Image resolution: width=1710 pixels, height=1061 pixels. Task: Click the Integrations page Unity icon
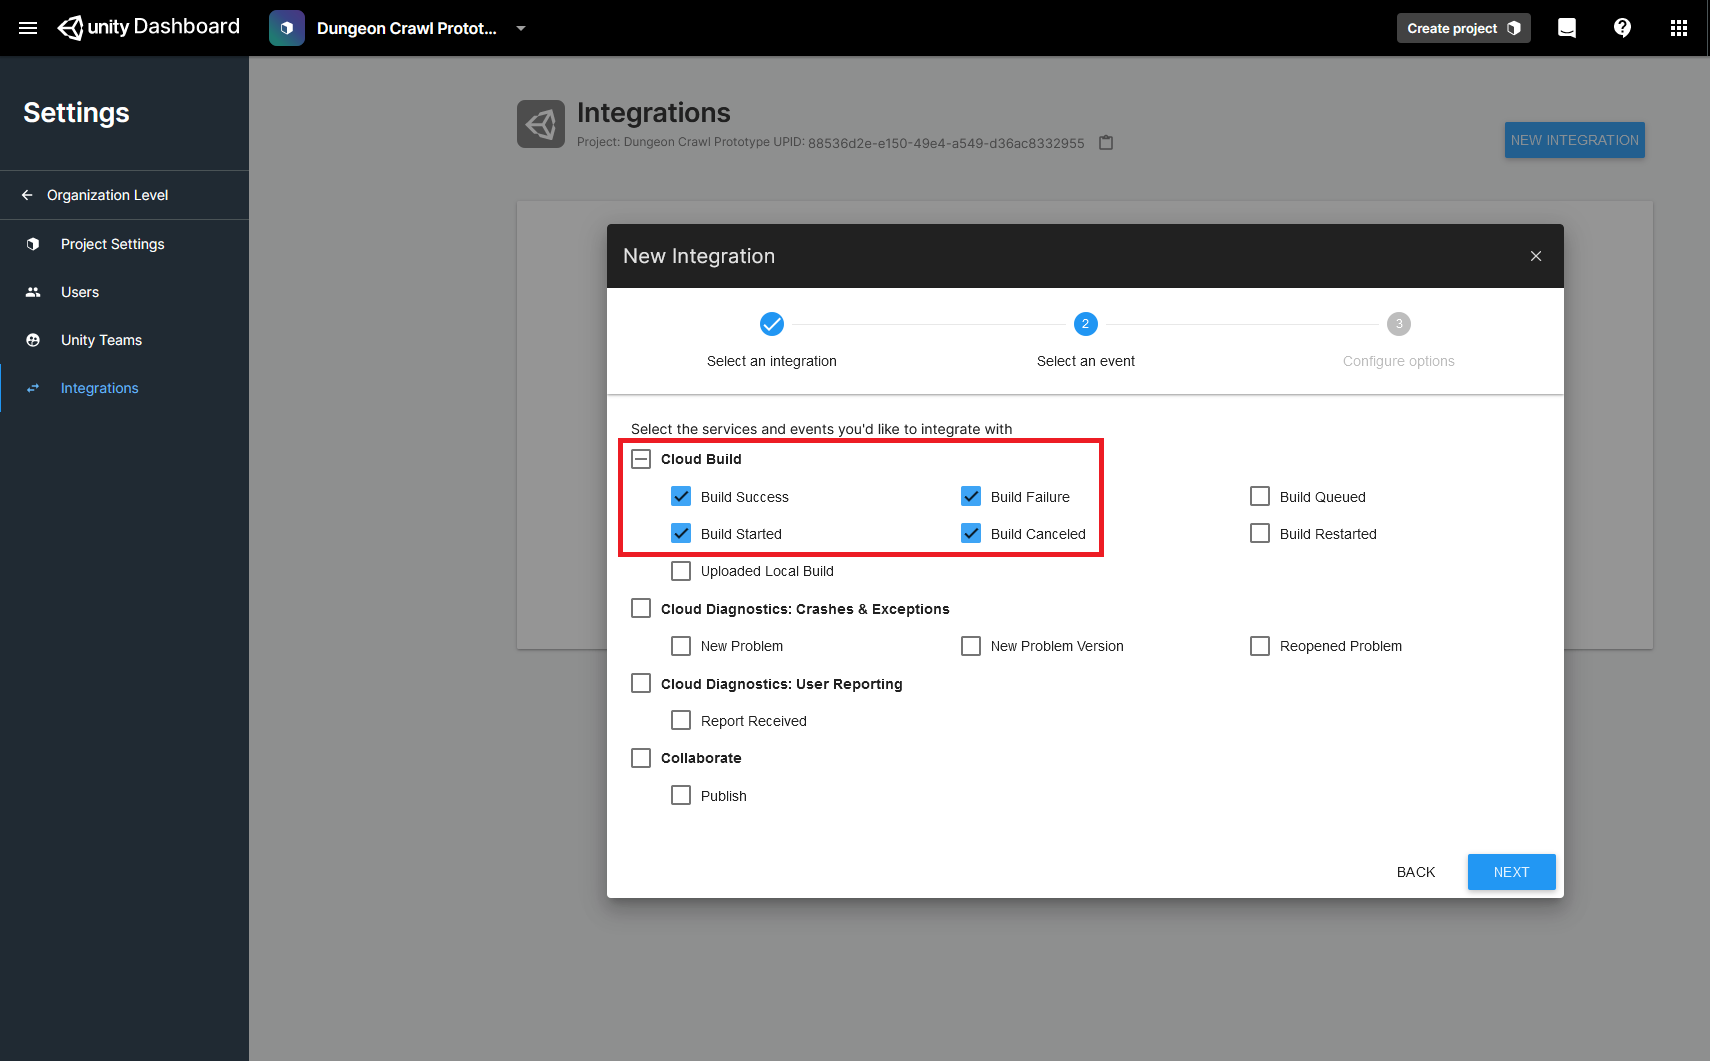tap(541, 124)
